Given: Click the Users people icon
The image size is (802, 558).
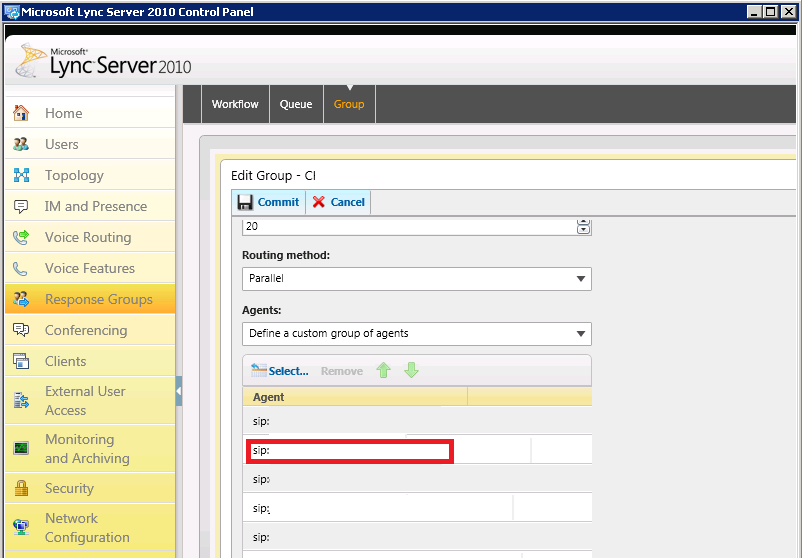Looking at the screenshot, I should [21, 144].
